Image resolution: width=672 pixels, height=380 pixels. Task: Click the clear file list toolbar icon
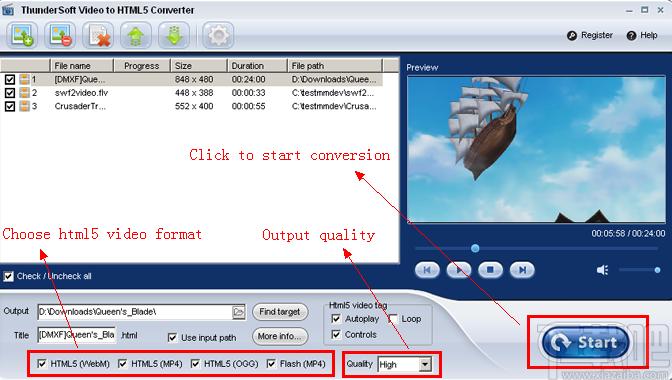tap(98, 35)
